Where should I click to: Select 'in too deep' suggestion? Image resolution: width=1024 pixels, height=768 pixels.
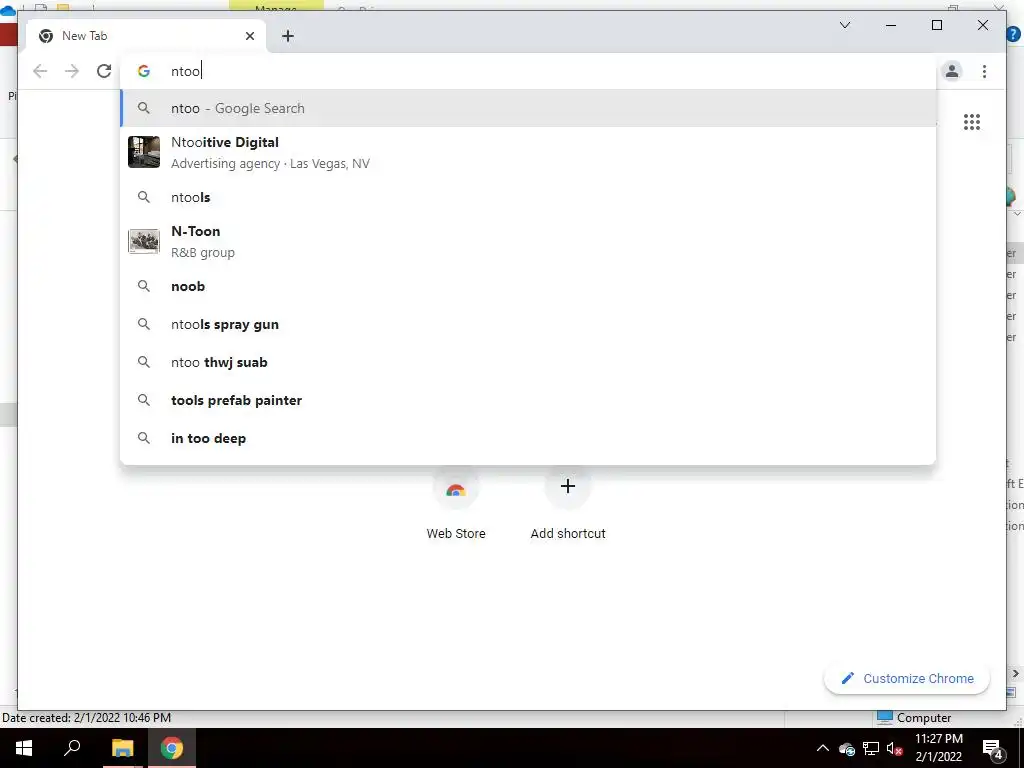pyautogui.click(x=528, y=438)
